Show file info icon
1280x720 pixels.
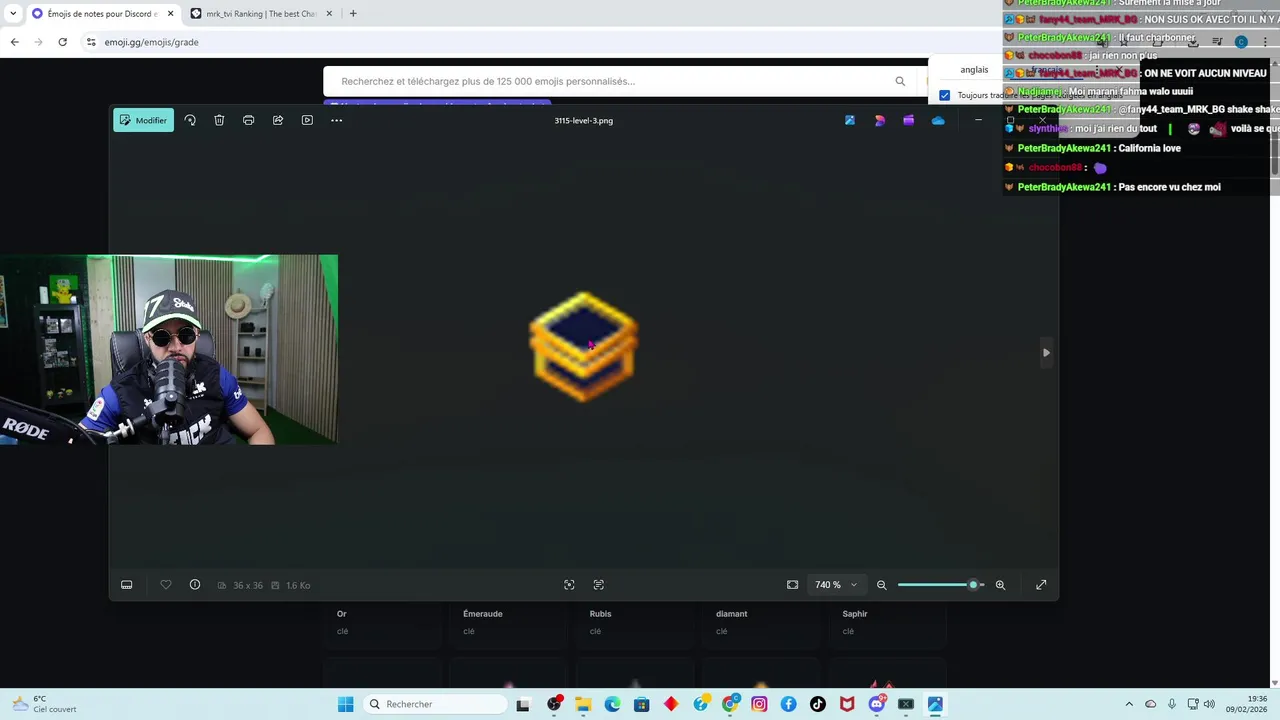[195, 585]
